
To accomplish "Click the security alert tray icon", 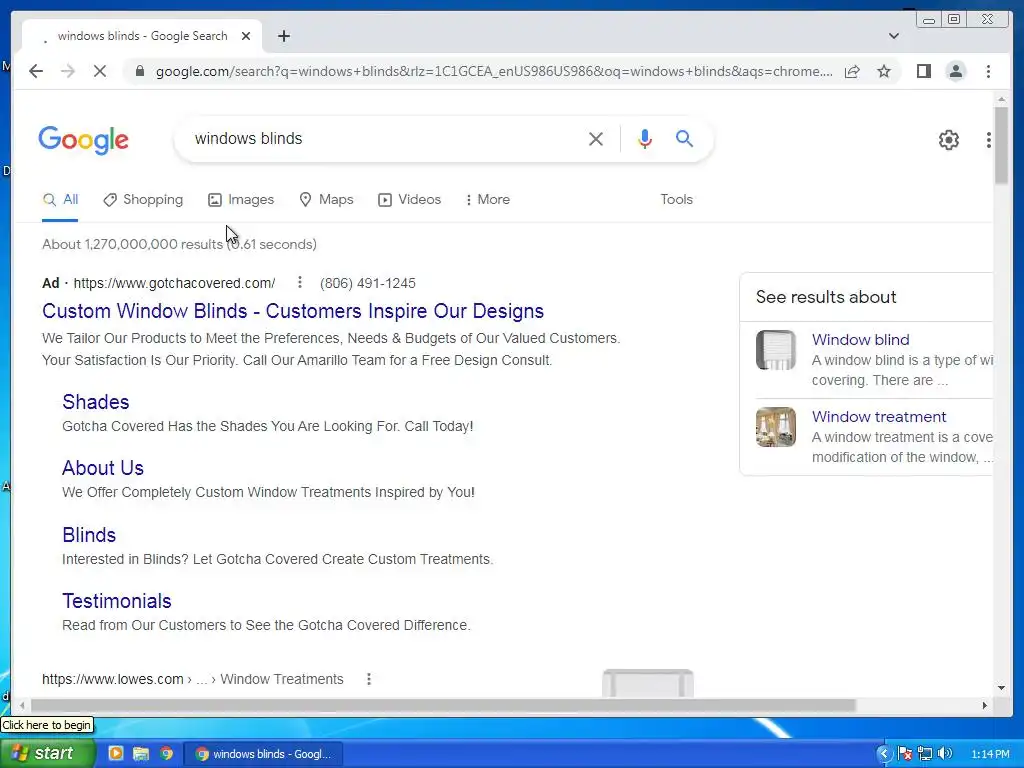I will coord(904,754).
